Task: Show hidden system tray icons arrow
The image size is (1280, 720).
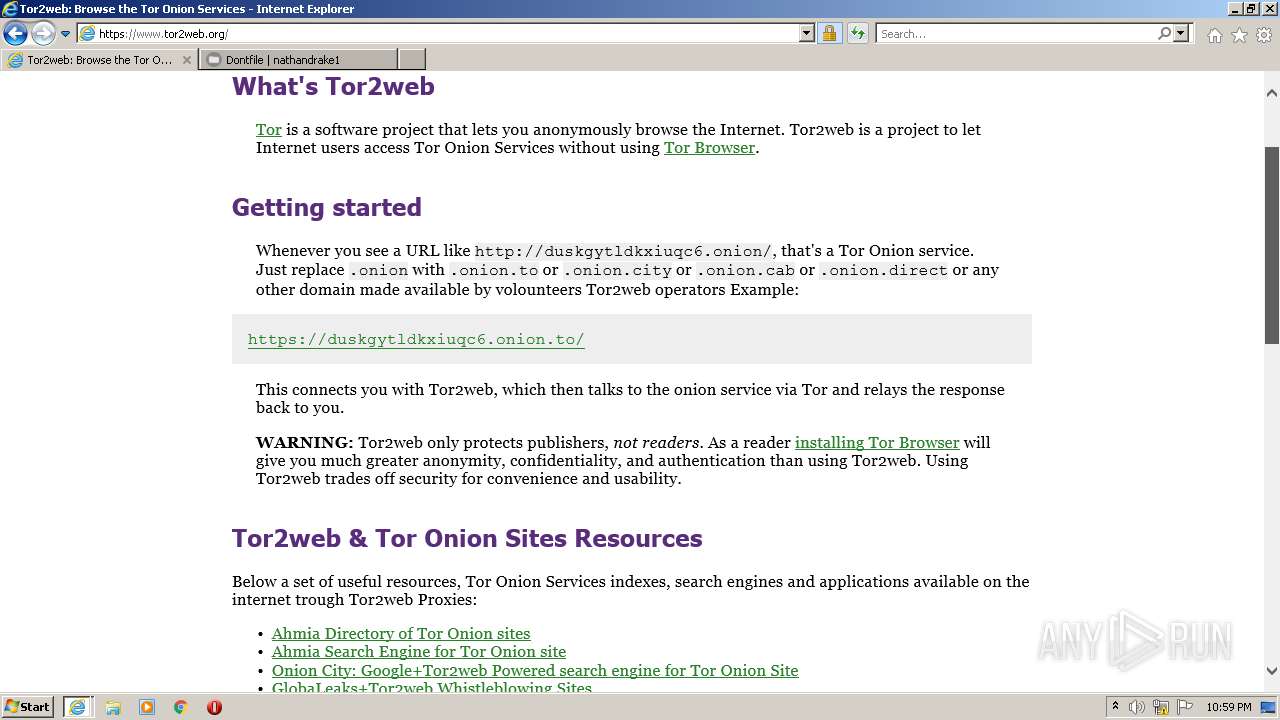Action: click(x=1115, y=707)
